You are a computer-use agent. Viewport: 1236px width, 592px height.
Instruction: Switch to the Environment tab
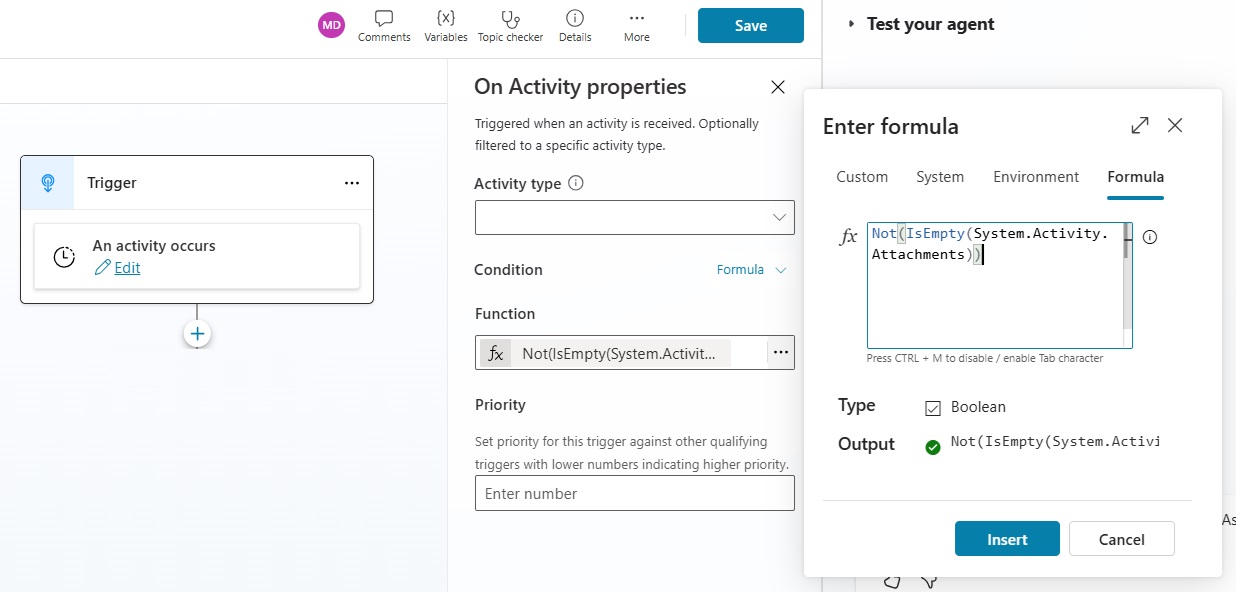coord(1036,176)
